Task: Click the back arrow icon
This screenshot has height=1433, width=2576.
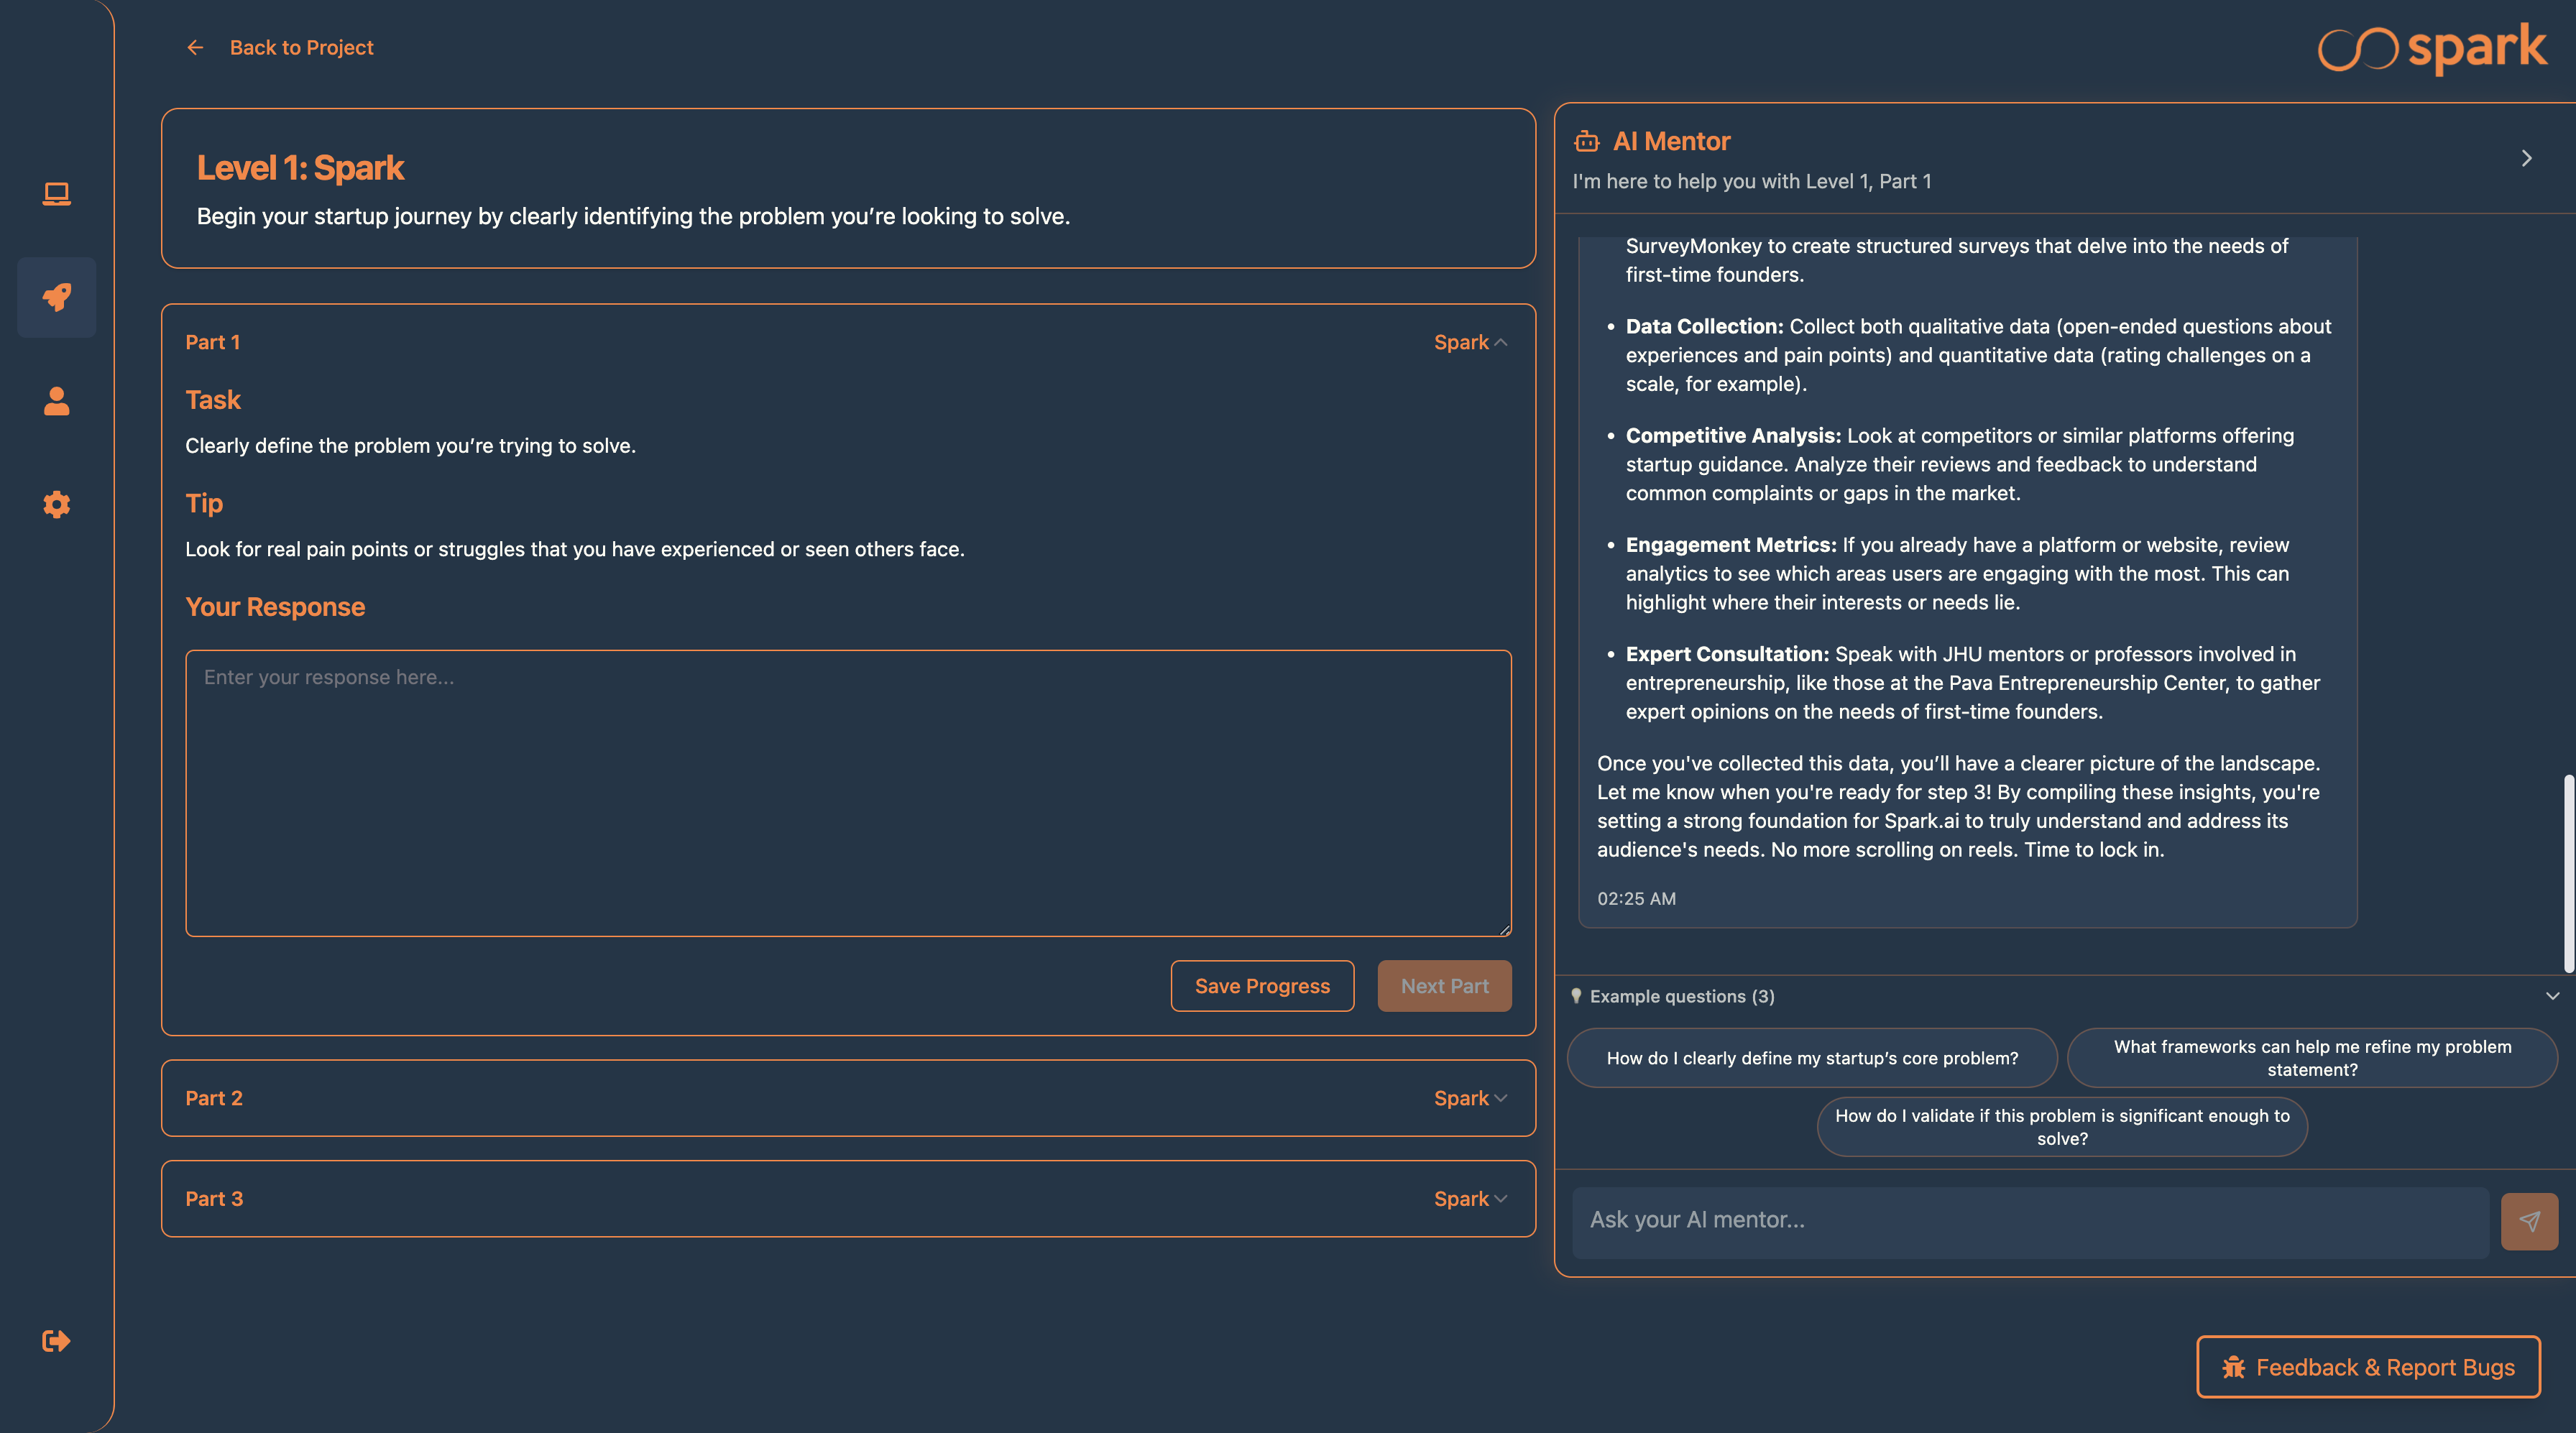Action: pyautogui.click(x=195, y=47)
